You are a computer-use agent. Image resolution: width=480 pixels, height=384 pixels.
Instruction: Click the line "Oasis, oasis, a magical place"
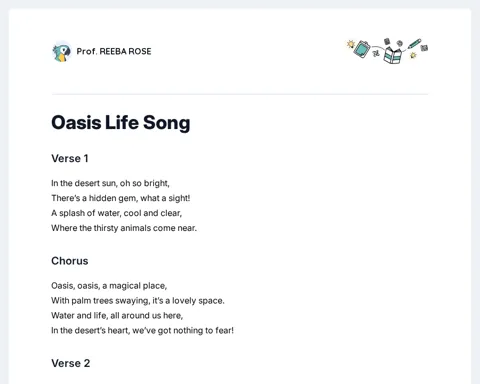tap(109, 286)
